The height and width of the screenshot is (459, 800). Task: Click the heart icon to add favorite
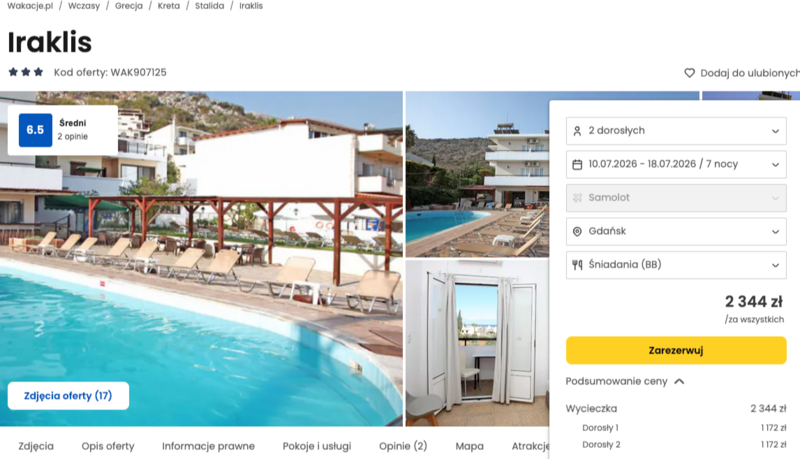click(x=689, y=73)
